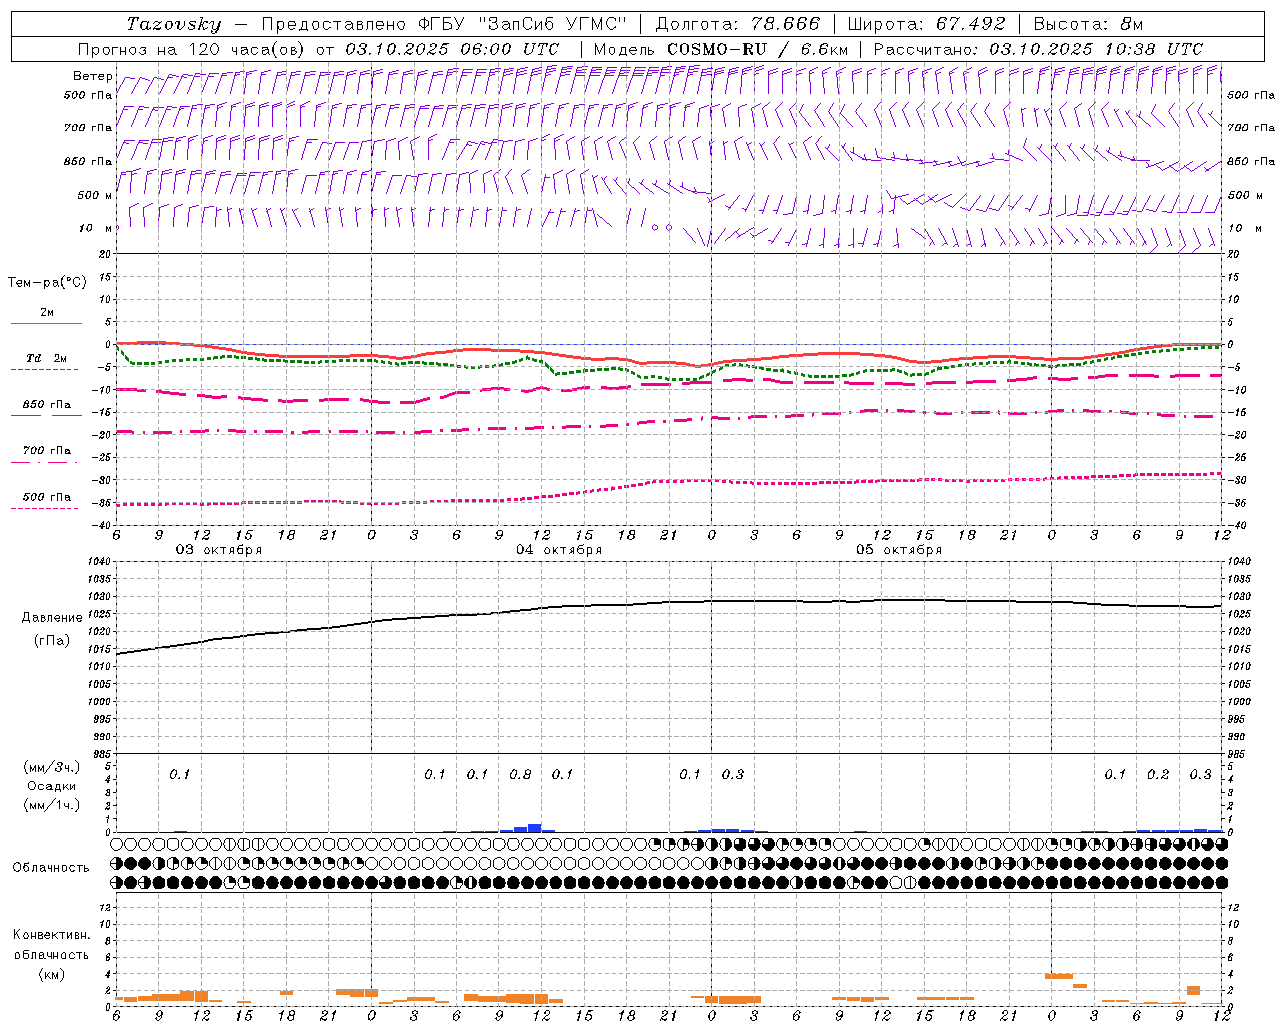Click the 2м temperature legend entry

(x=47, y=312)
